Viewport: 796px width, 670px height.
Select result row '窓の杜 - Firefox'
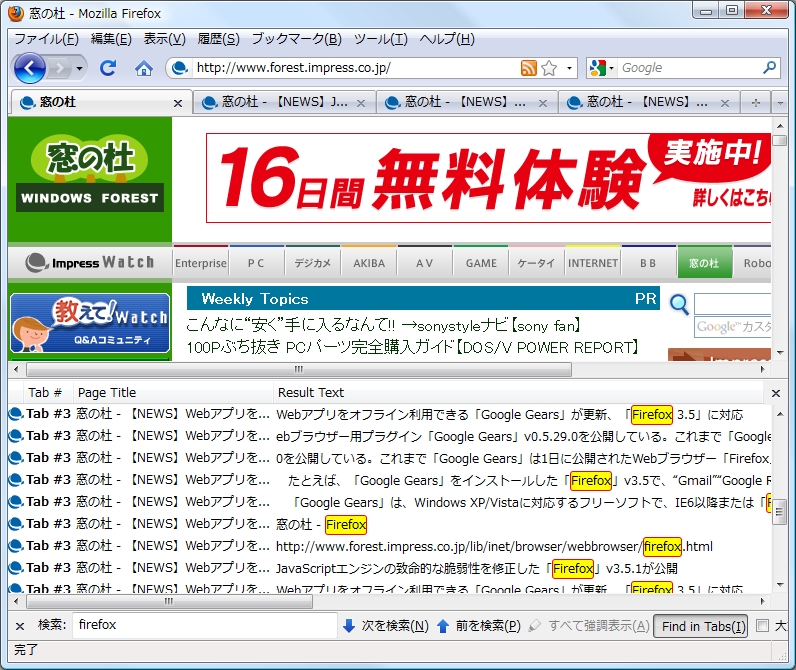pyautogui.click(x=390, y=524)
